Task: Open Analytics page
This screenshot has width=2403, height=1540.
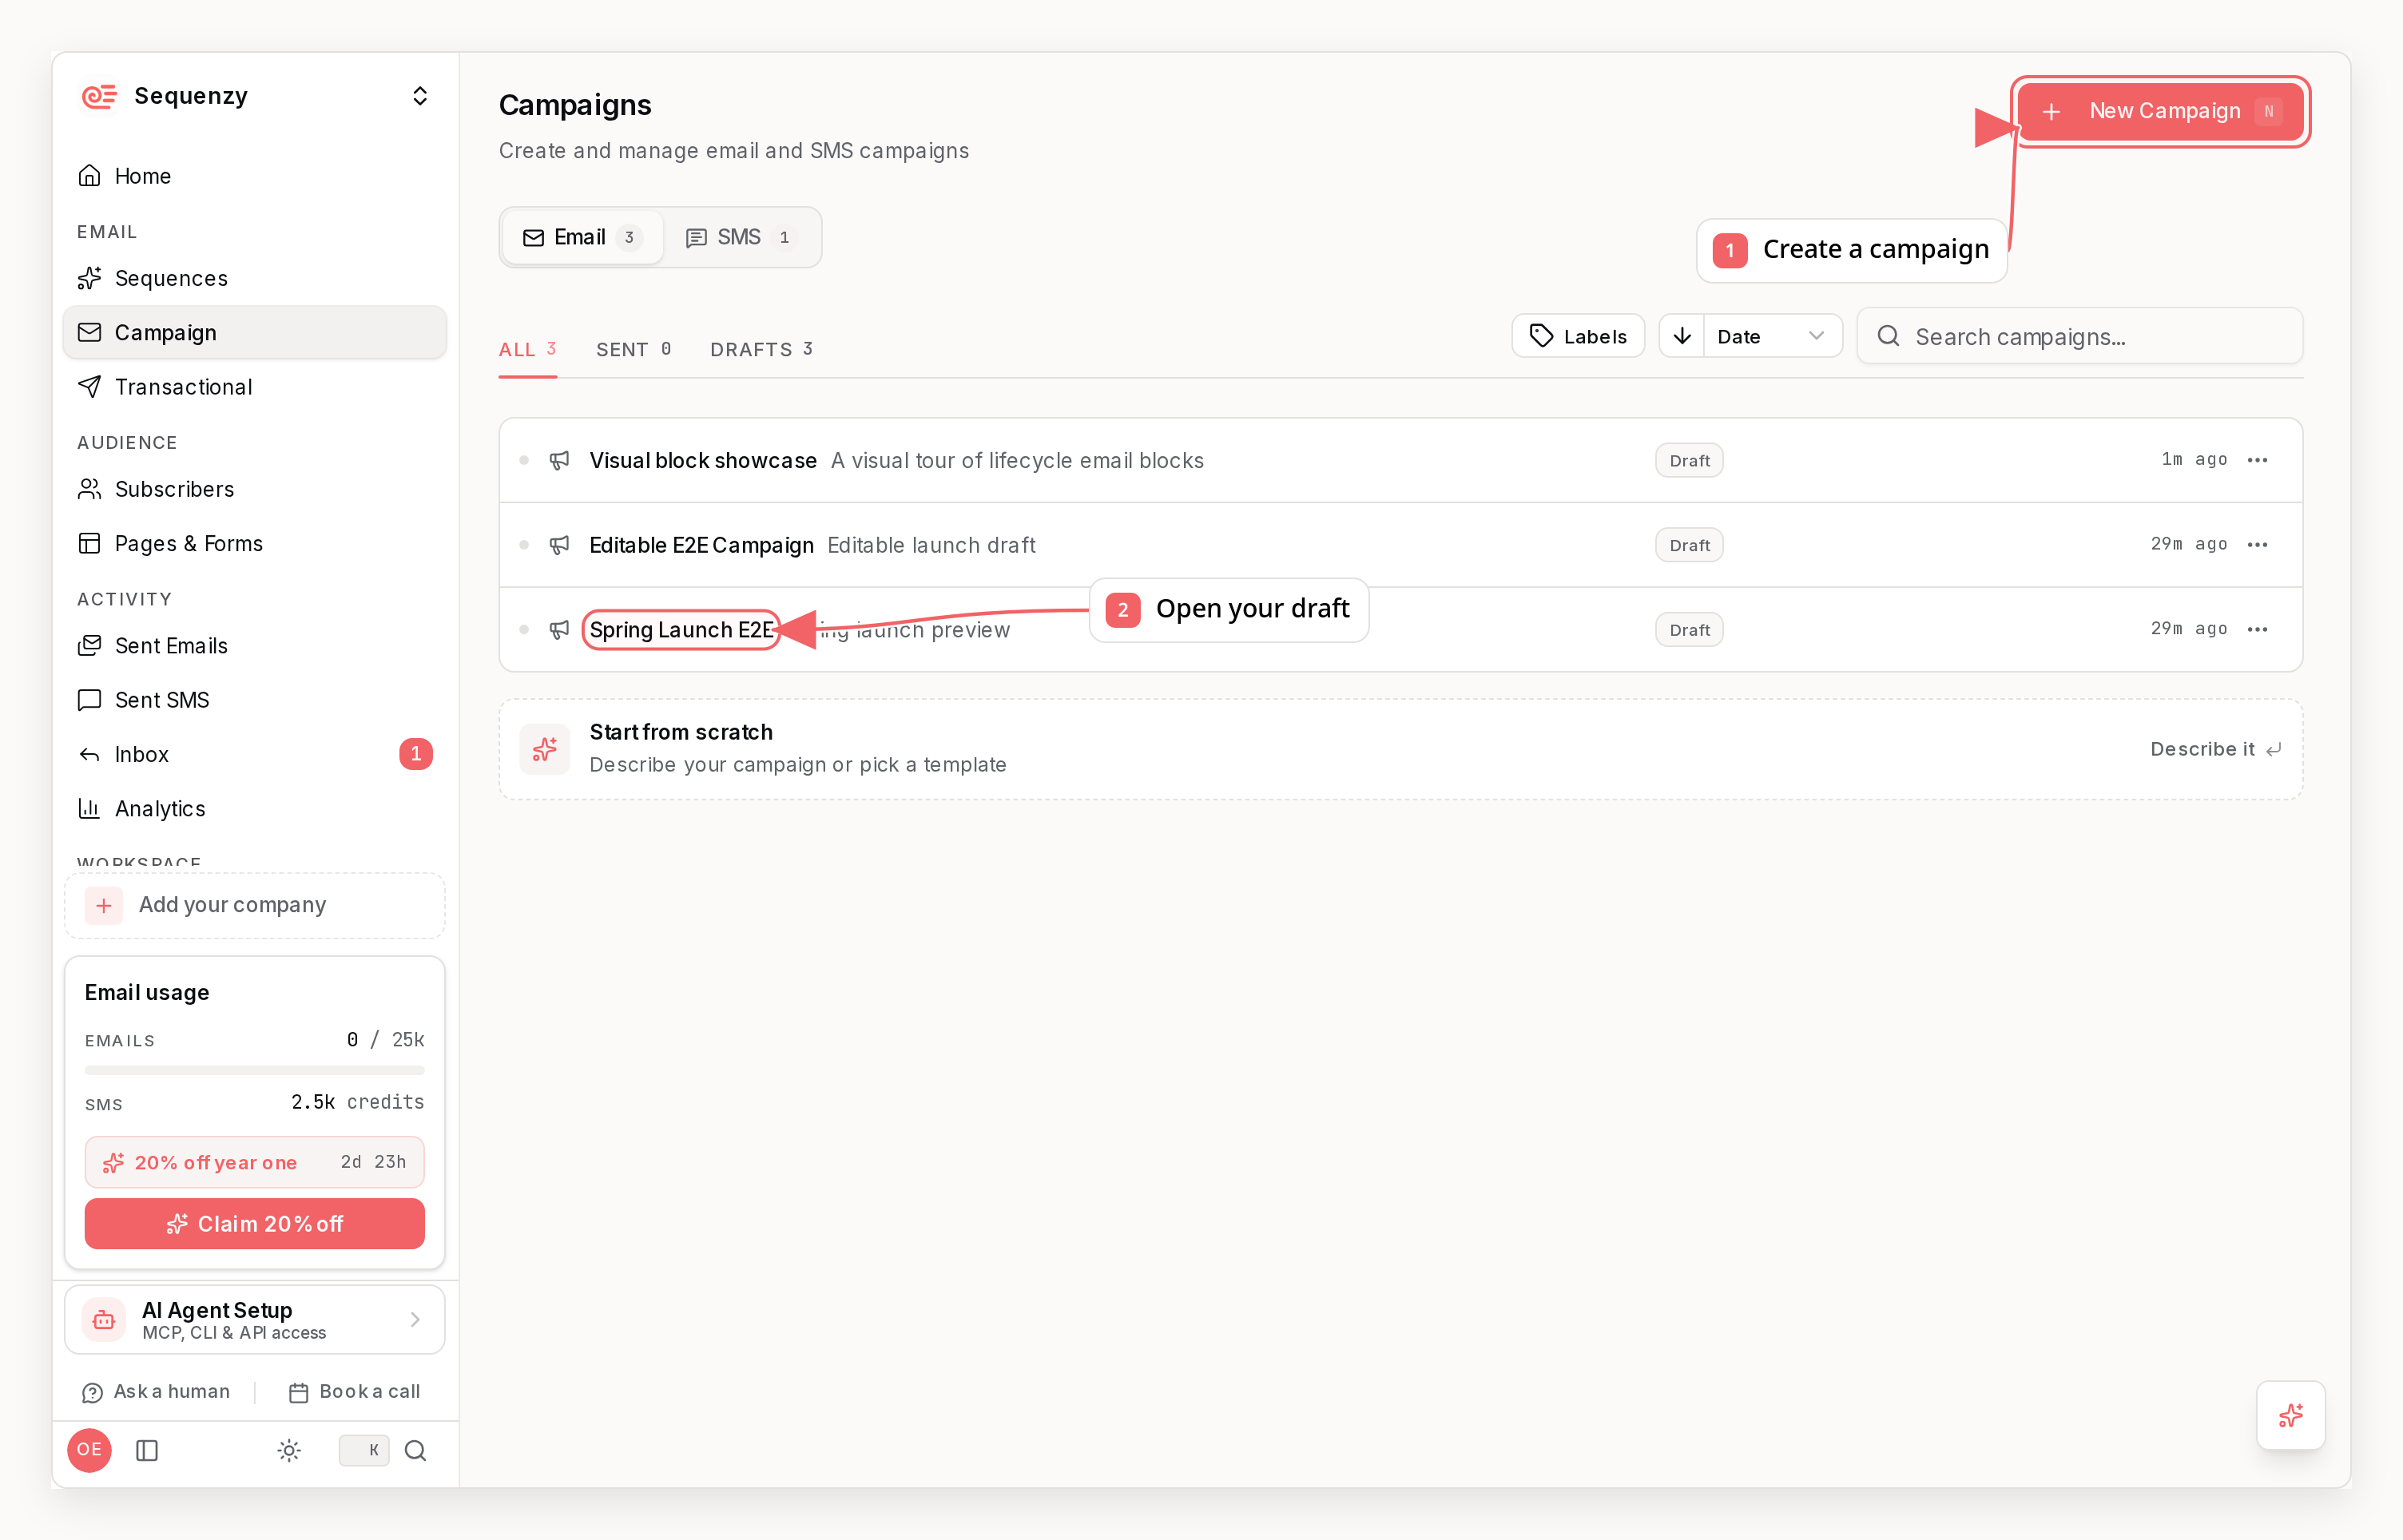Action: (254, 808)
